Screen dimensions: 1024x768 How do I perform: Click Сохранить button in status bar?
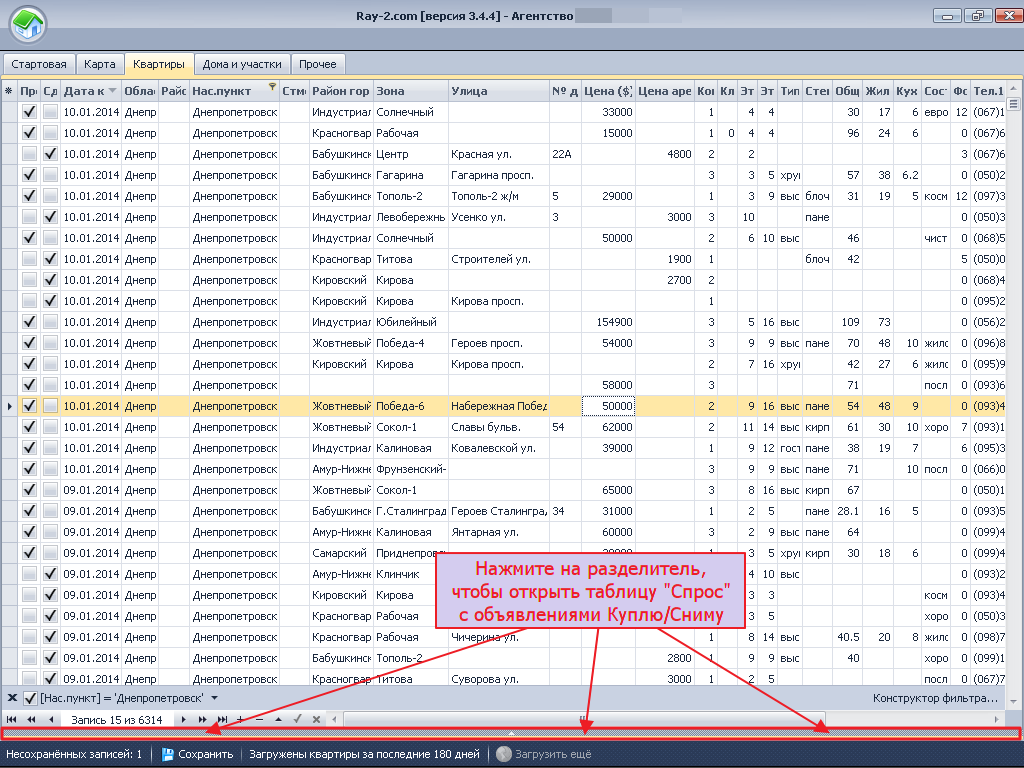point(198,754)
